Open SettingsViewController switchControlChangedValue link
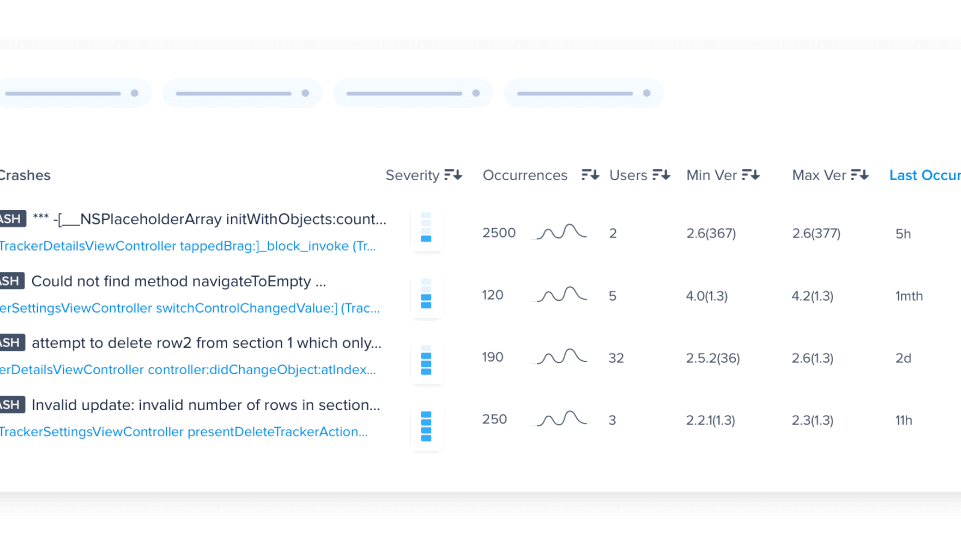Screen dimensions: 961x541 tap(188, 308)
